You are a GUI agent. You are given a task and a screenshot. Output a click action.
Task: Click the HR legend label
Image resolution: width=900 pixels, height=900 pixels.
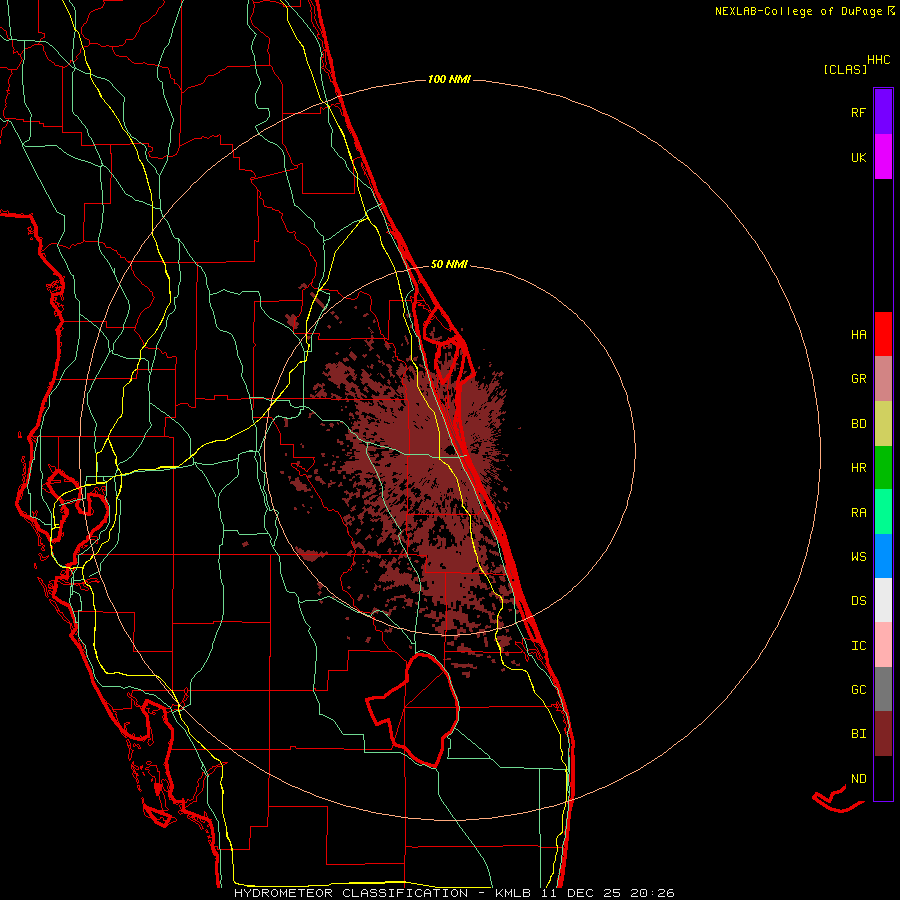pyautogui.click(x=858, y=468)
